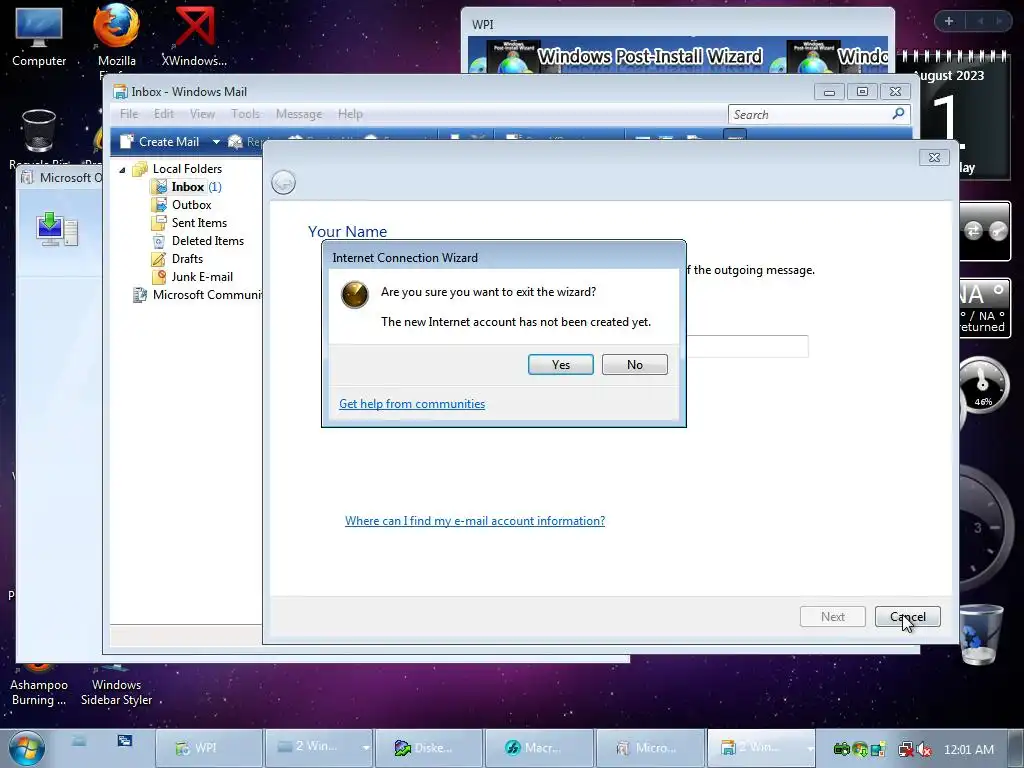Click the Deleted Items recycle icon
Viewport: 1024px width, 768px height.
point(159,241)
